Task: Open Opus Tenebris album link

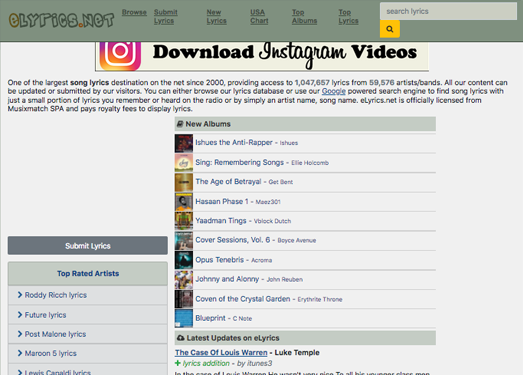Action: [219, 260]
